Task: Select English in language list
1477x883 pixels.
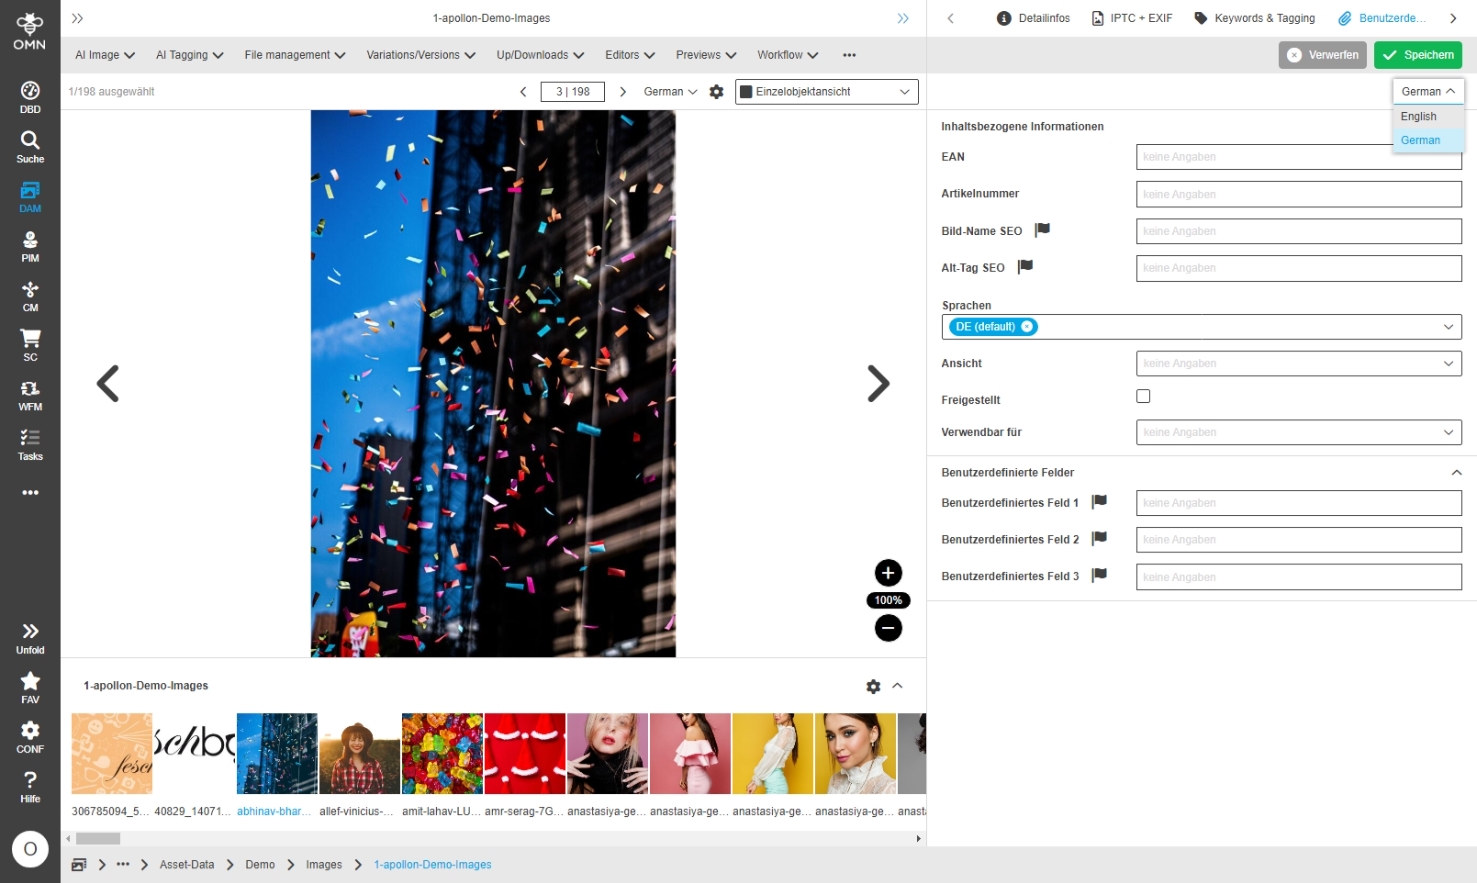Action: (1418, 116)
